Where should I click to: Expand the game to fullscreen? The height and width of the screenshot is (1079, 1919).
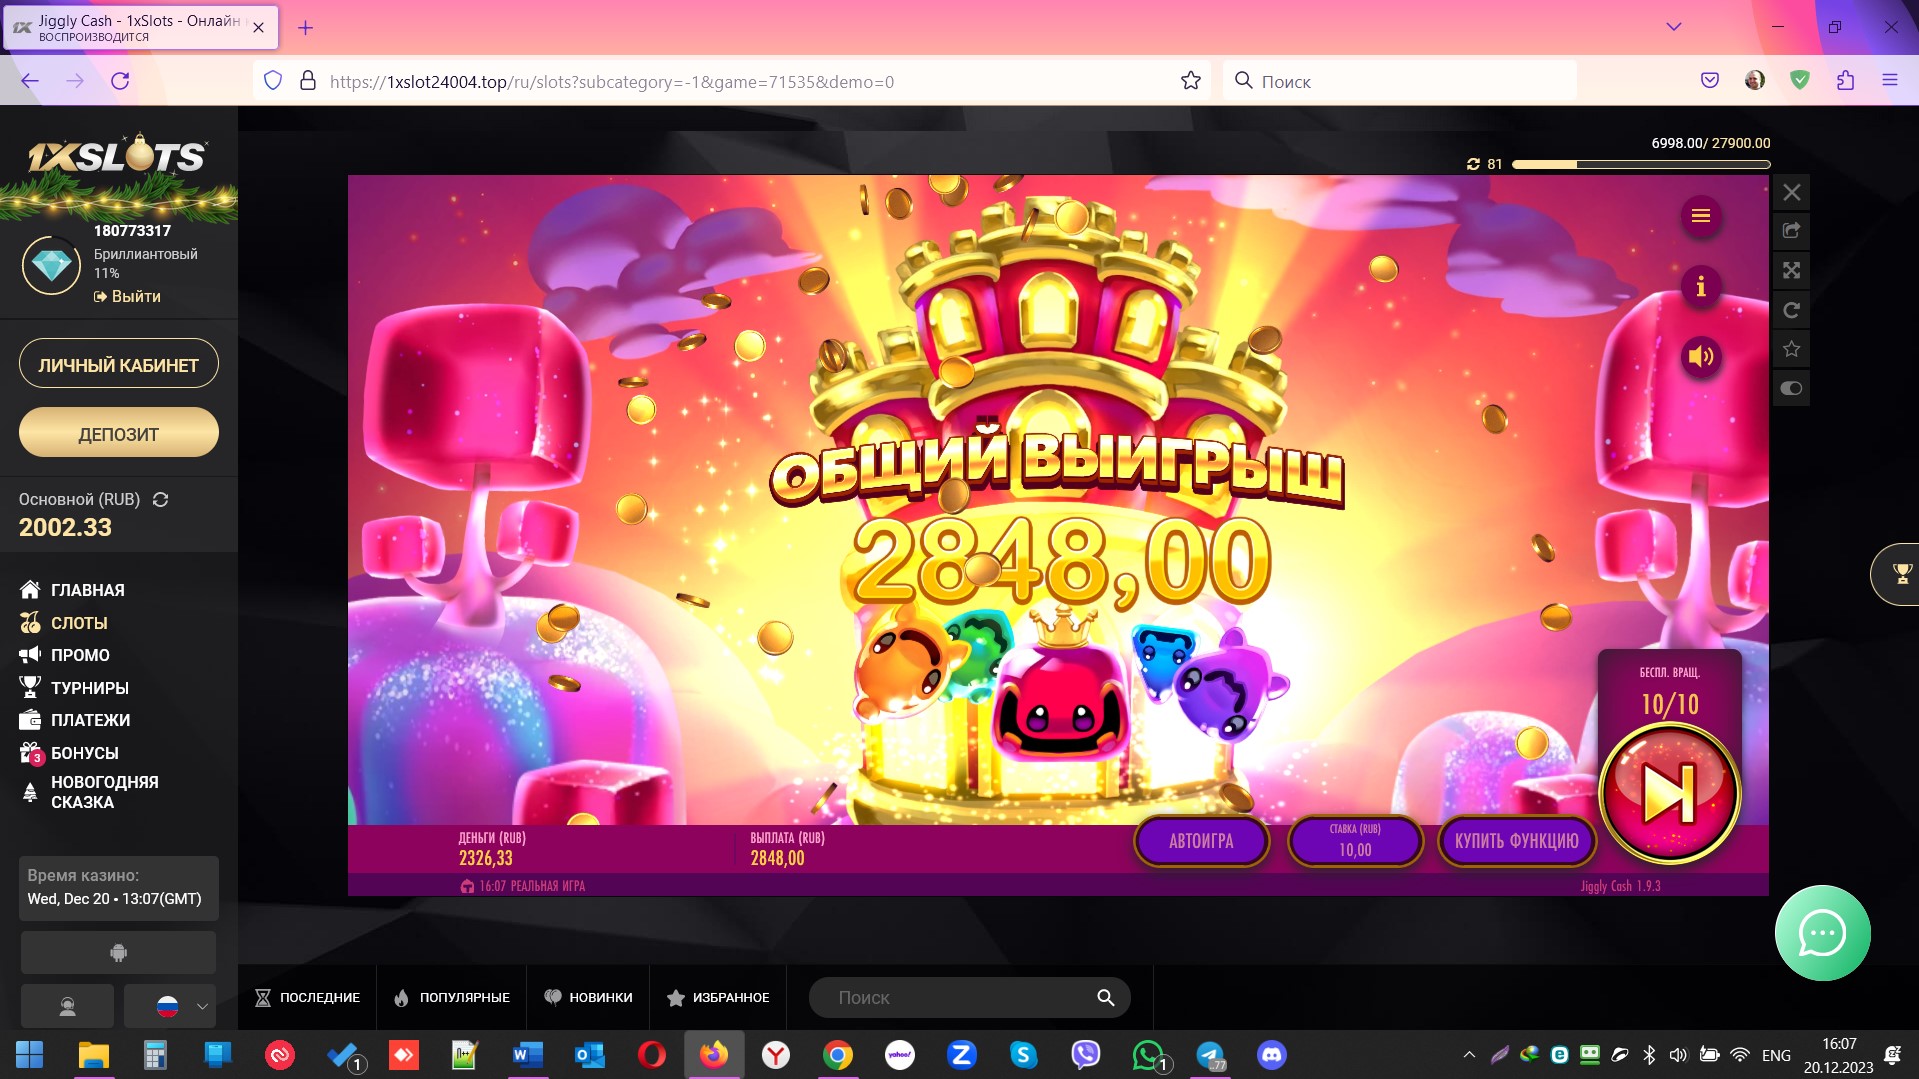coord(1791,270)
